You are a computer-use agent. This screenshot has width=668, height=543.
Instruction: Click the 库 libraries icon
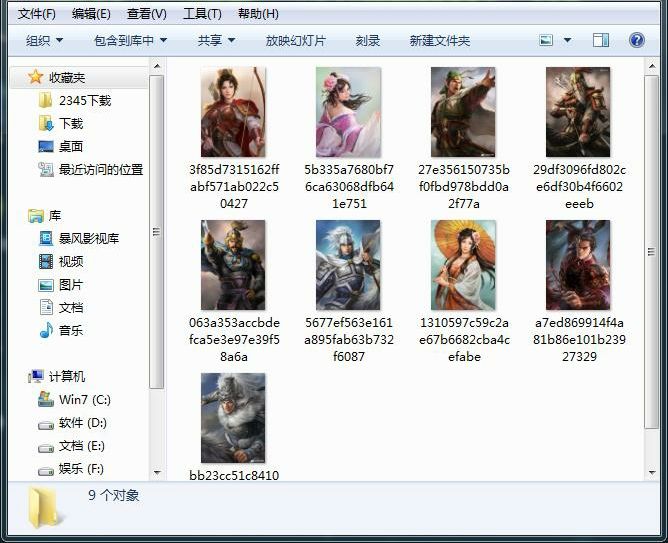pyautogui.click(x=36, y=216)
